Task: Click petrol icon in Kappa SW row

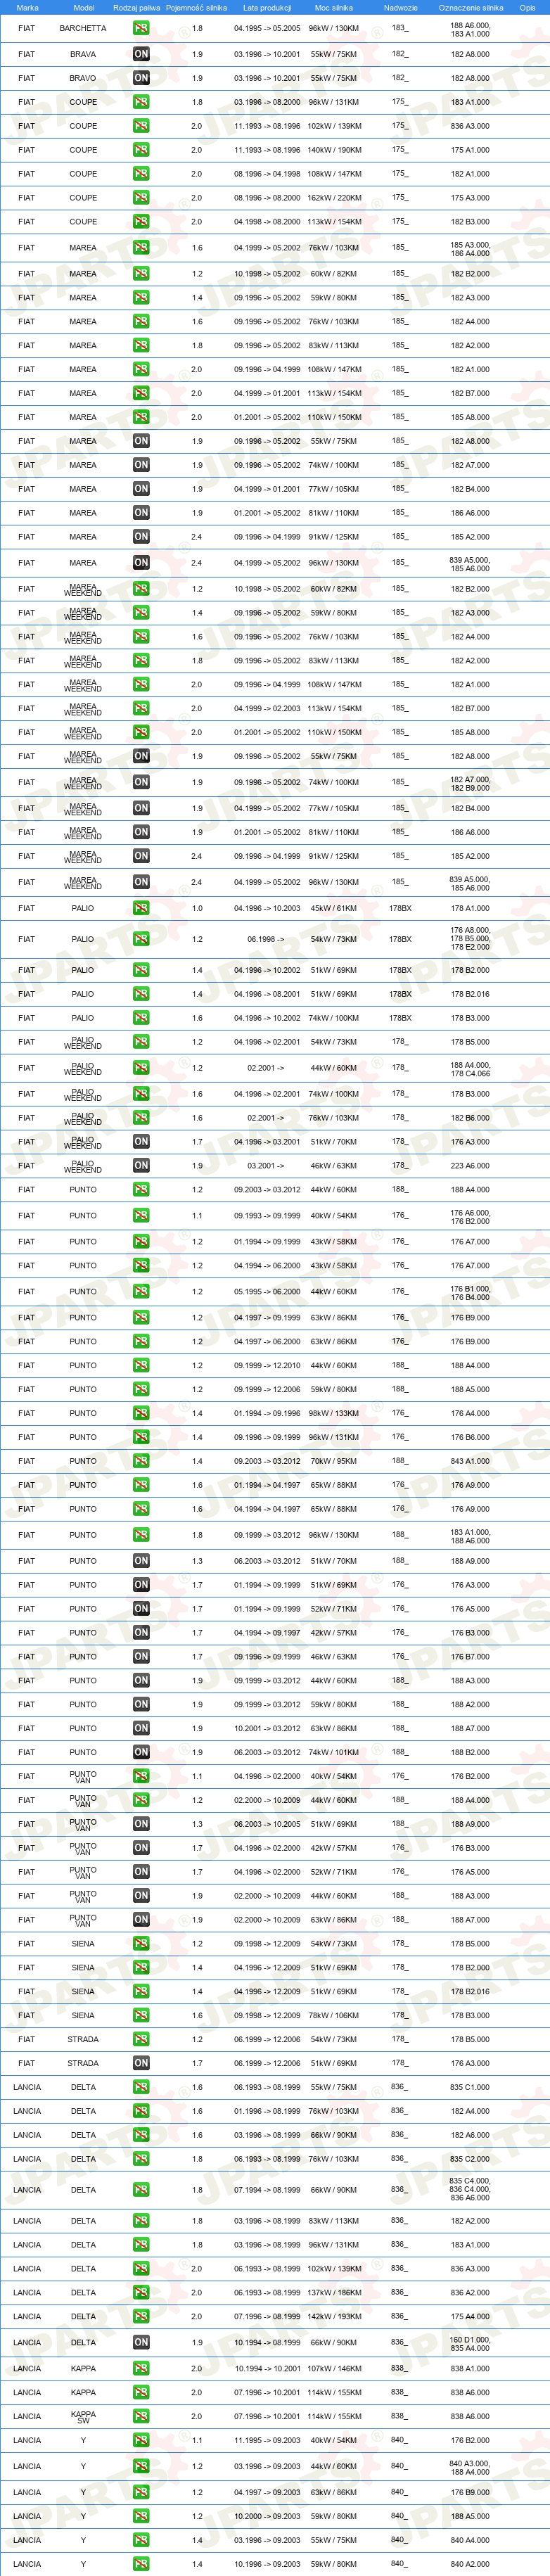Action: 141,2416
